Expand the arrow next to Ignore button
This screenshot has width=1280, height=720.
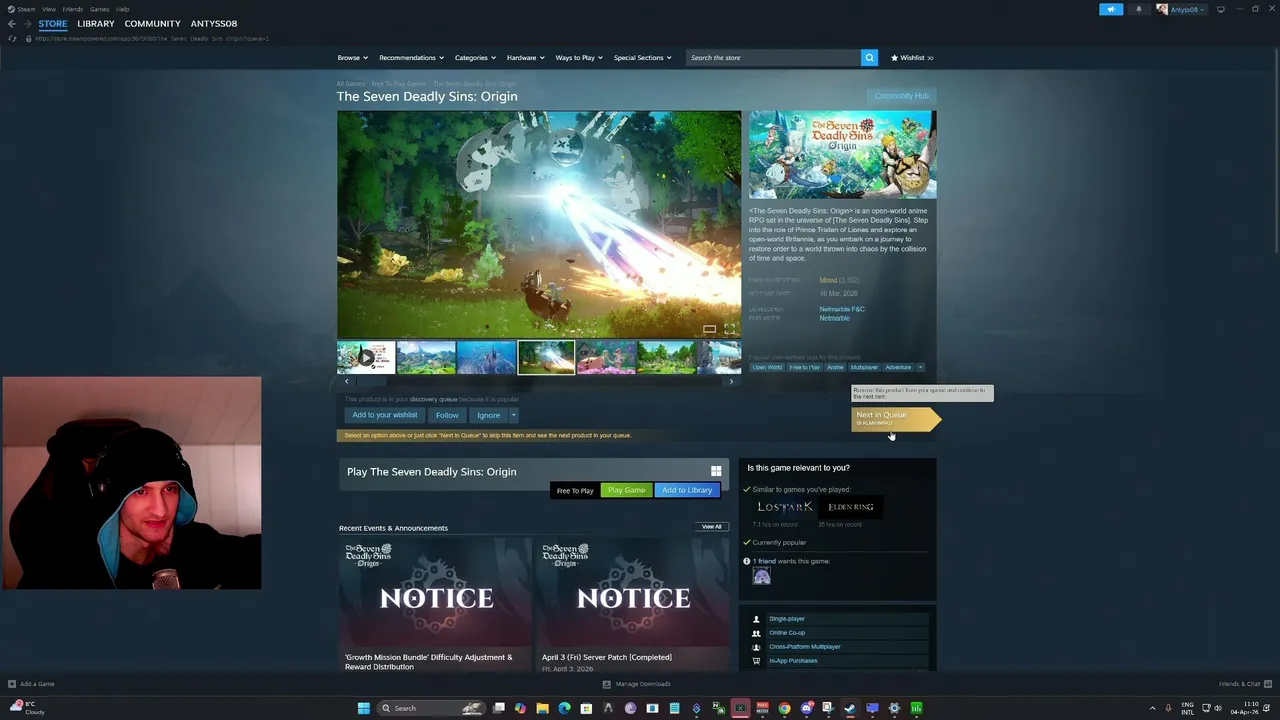tap(513, 415)
